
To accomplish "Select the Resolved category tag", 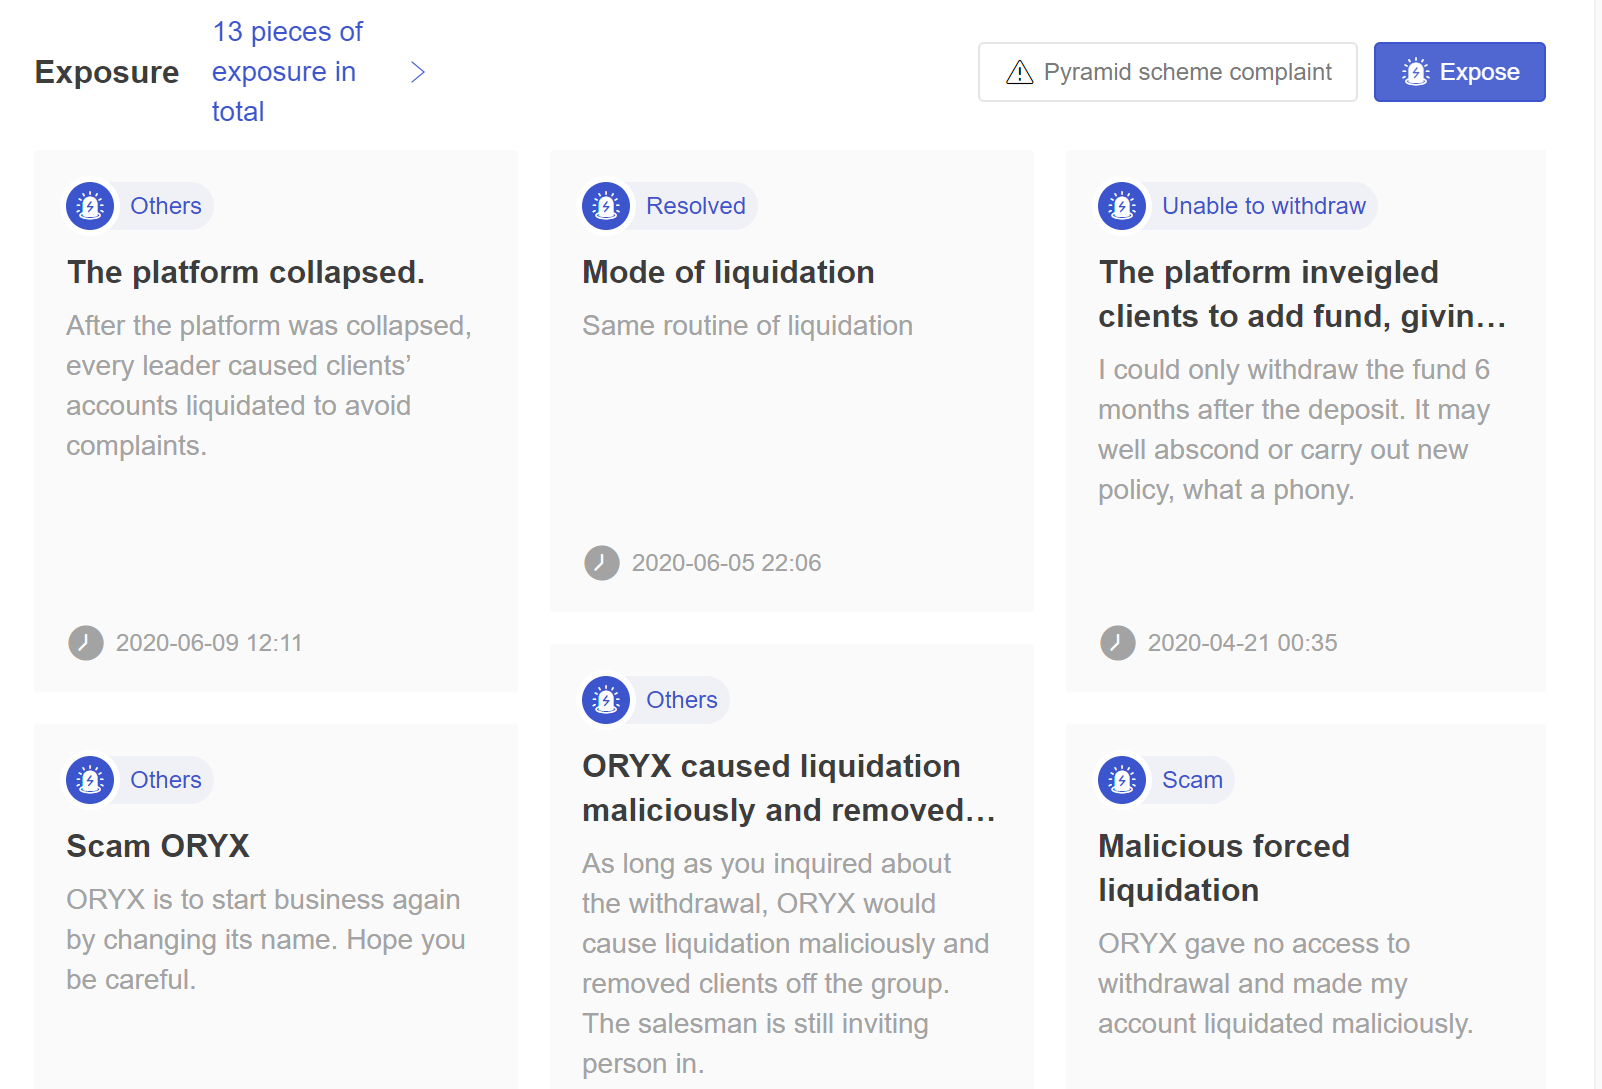I will pyautogui.click(x=695, y=206).
